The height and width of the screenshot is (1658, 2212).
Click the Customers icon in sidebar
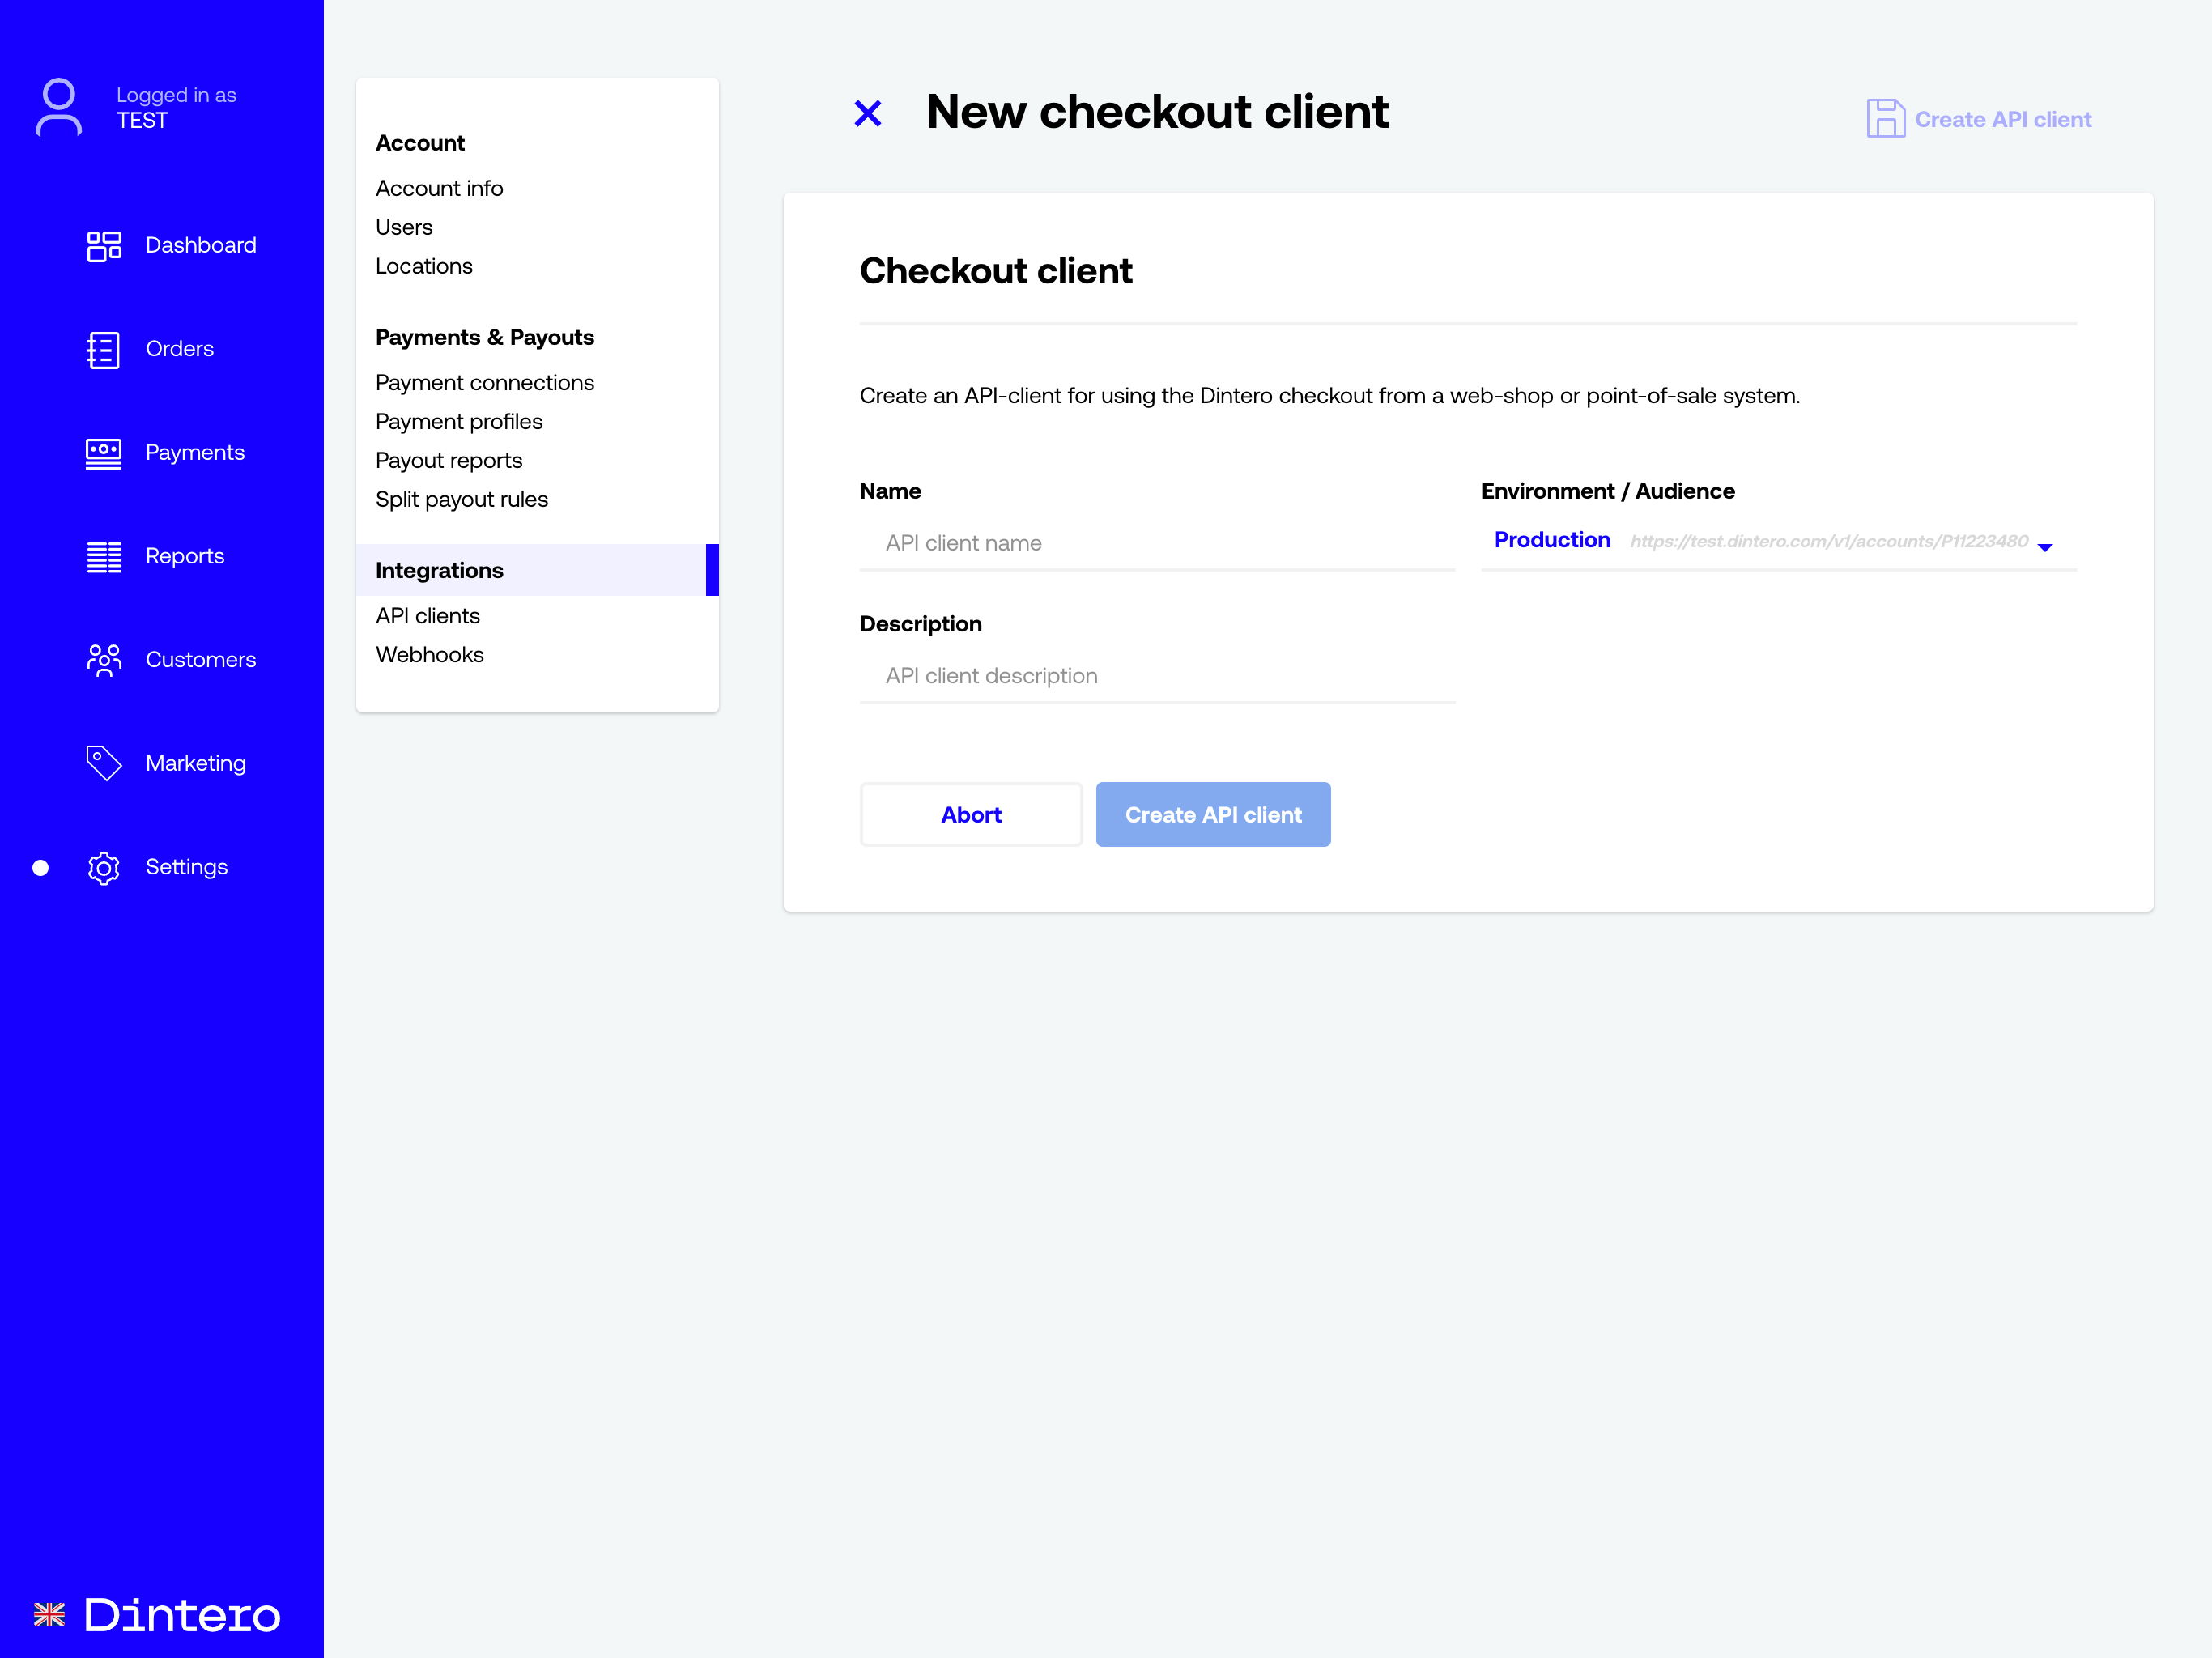(x=104, y=658)
